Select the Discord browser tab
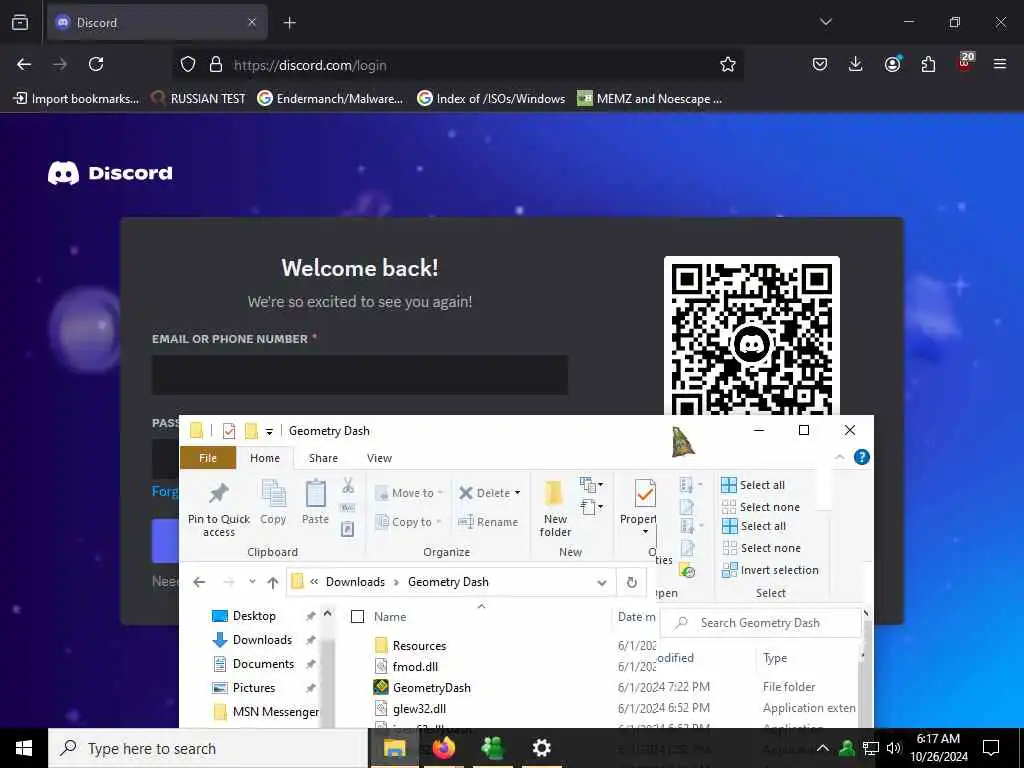 [157, 23]
